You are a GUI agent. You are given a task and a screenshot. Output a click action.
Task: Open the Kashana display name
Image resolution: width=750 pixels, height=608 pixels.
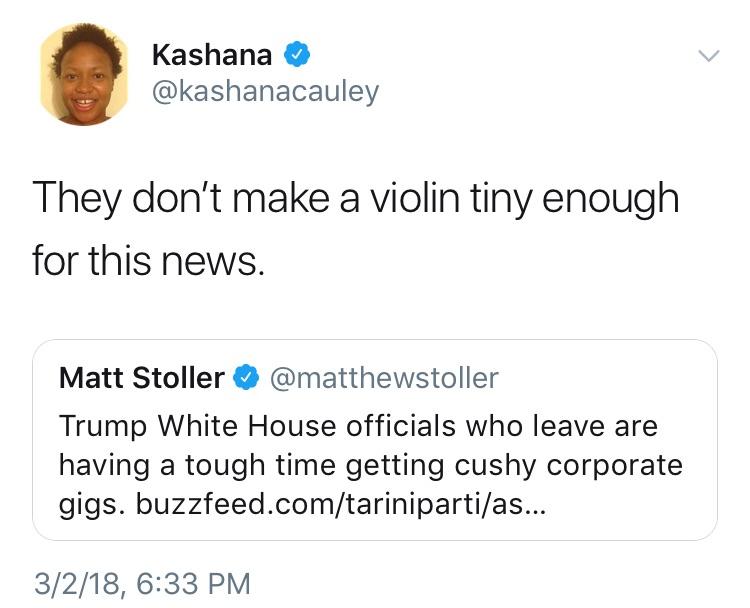[211, 54]
